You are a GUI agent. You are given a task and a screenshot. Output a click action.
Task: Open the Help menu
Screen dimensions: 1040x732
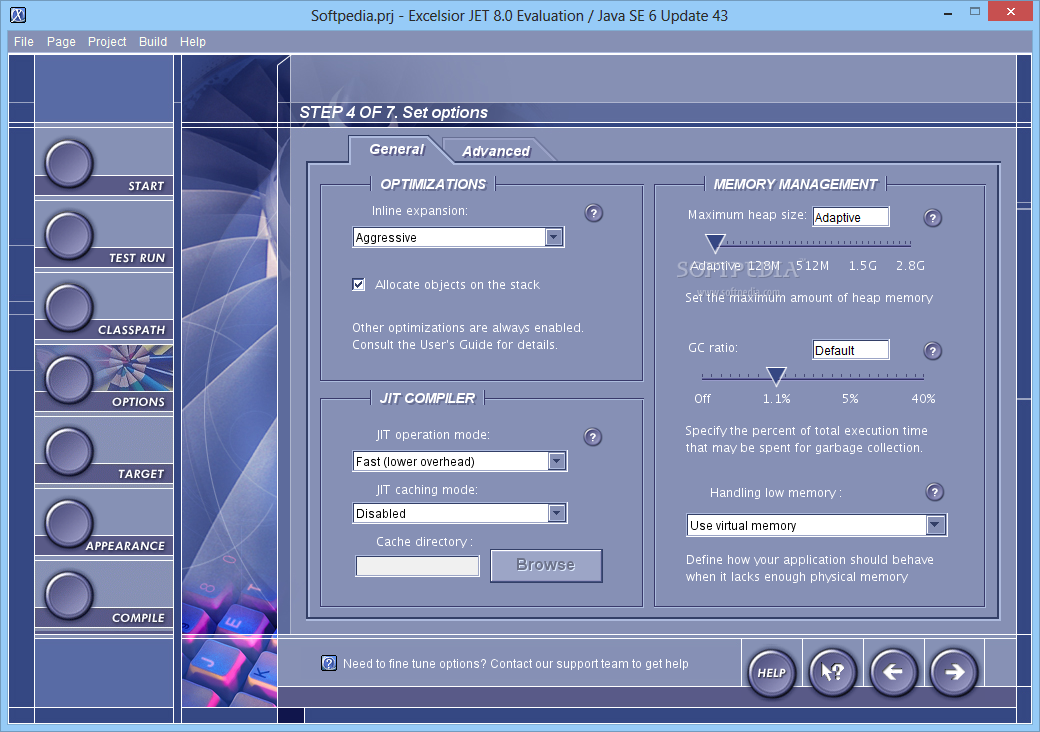click(192, 42)
